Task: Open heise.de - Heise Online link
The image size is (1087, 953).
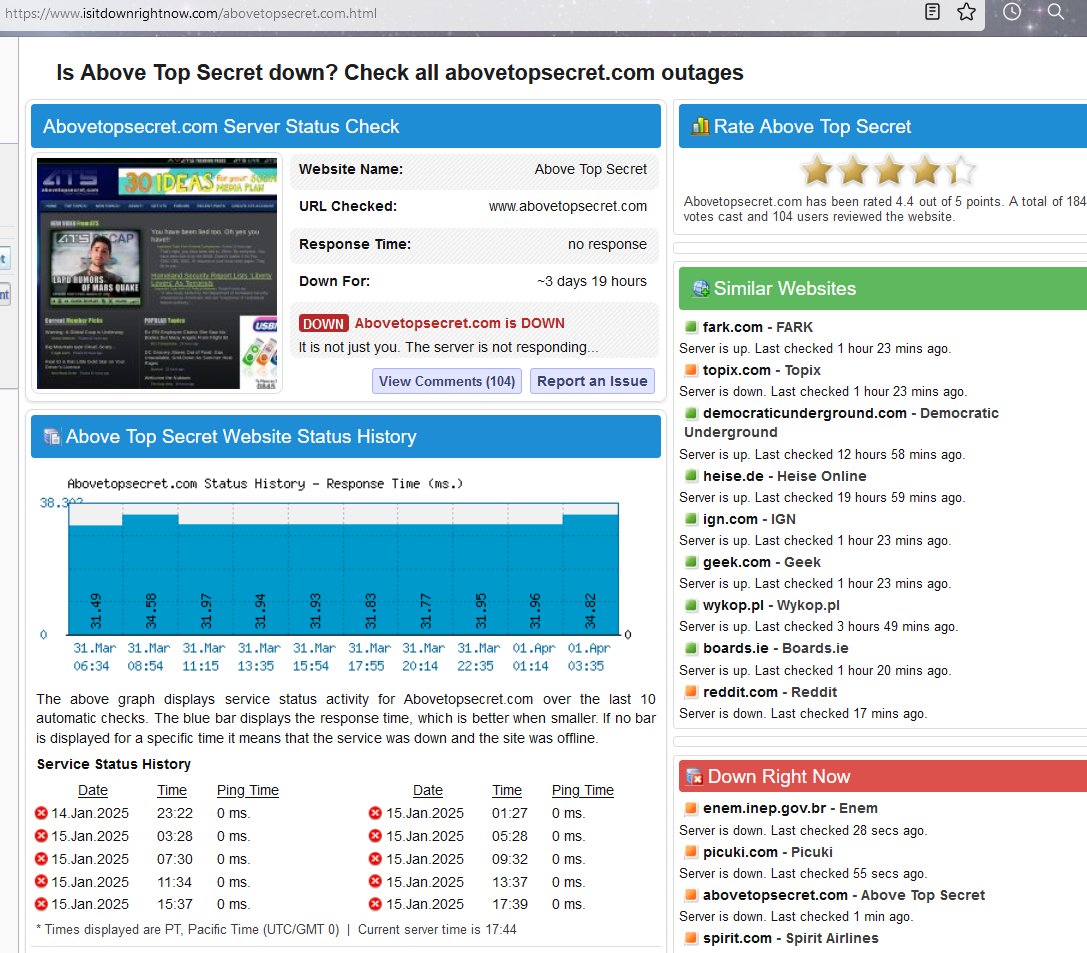Action: tap(785, 476)
